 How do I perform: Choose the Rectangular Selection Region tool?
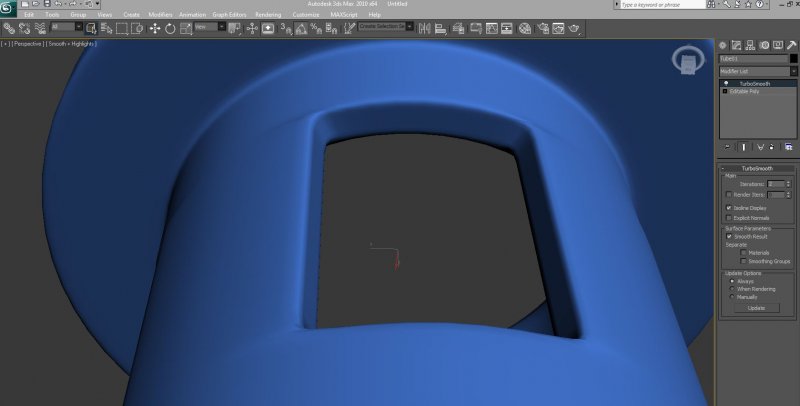click(122, 29)
